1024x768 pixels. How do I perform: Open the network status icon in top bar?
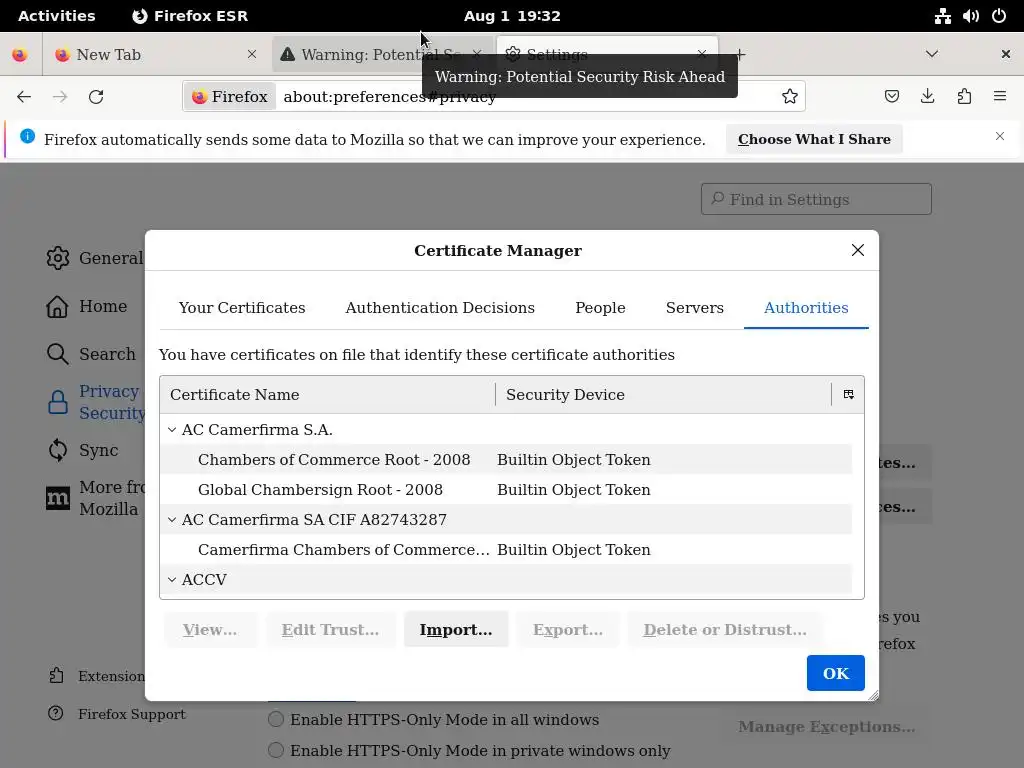942,16
